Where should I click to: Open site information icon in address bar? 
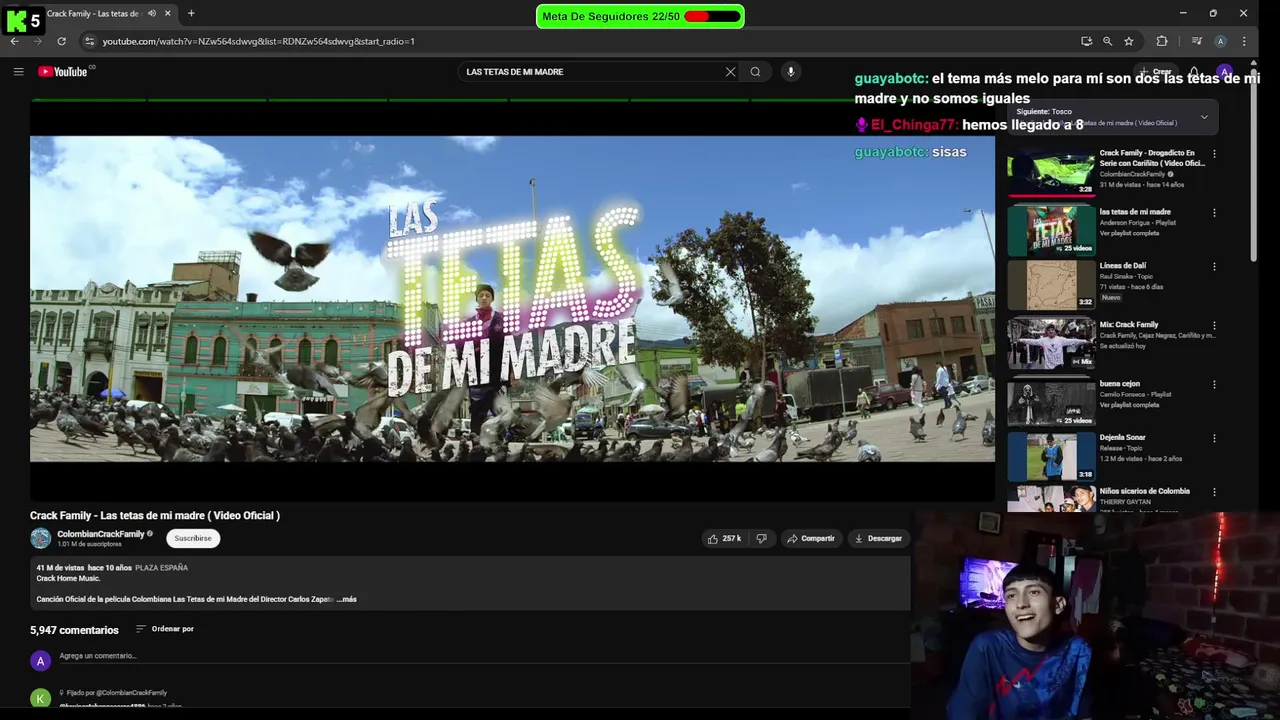point(89,41)
